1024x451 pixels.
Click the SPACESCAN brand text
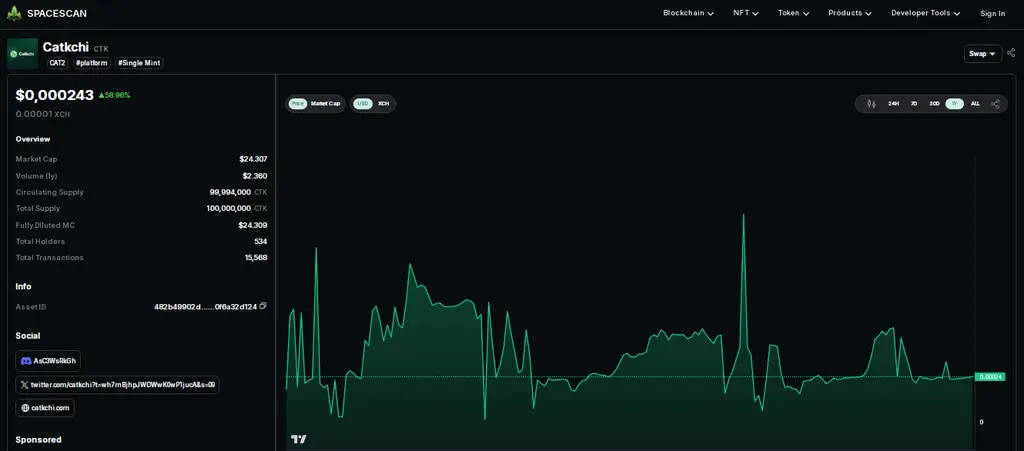point(57,13)
